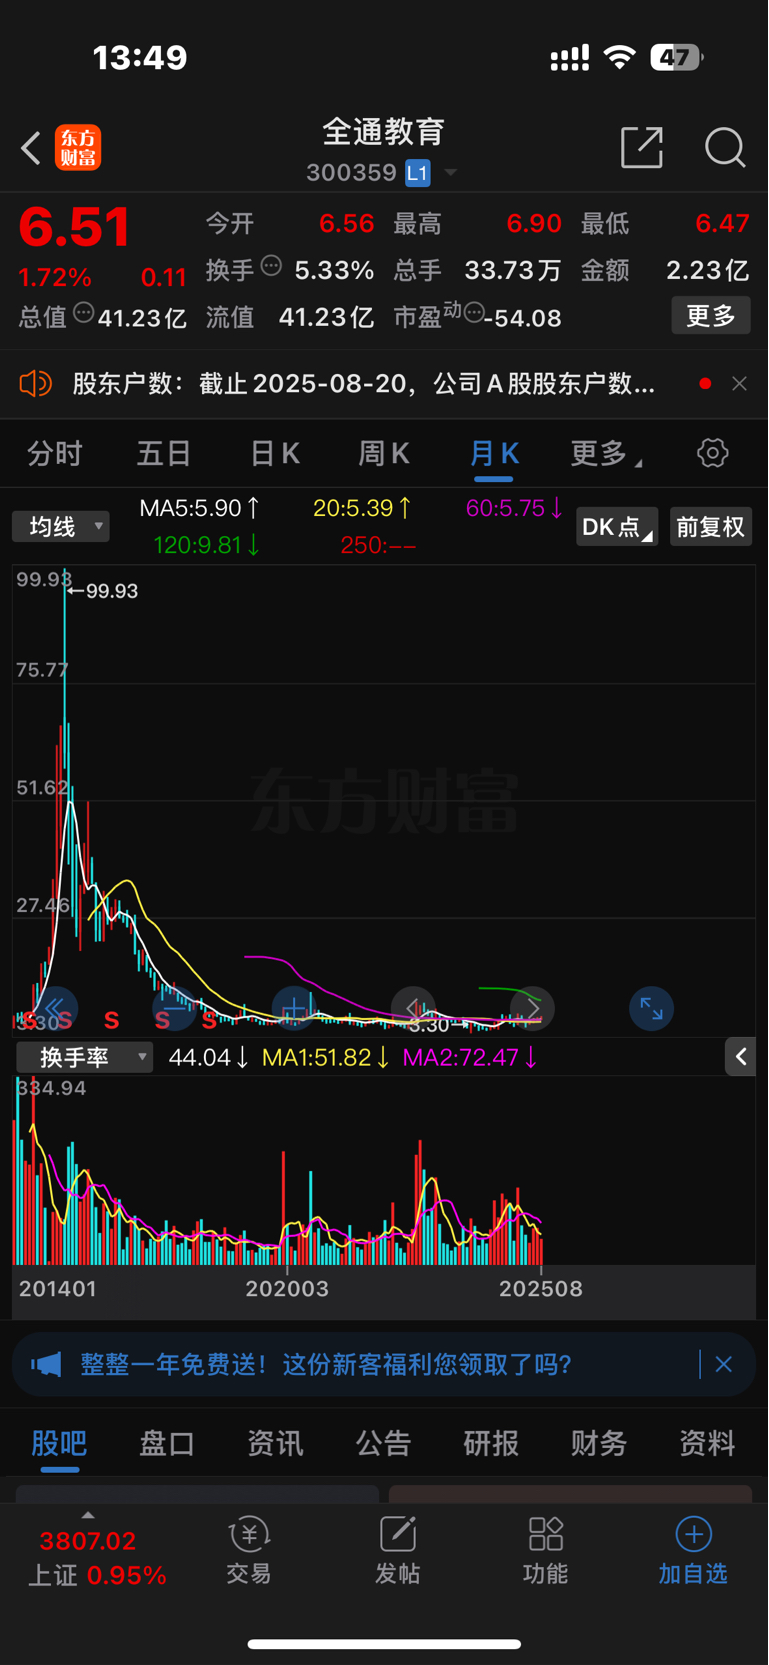Switch to the 五日 chart tab
Image resolution: width=769 pixels, height=1665 pixels.
[164, 454]
